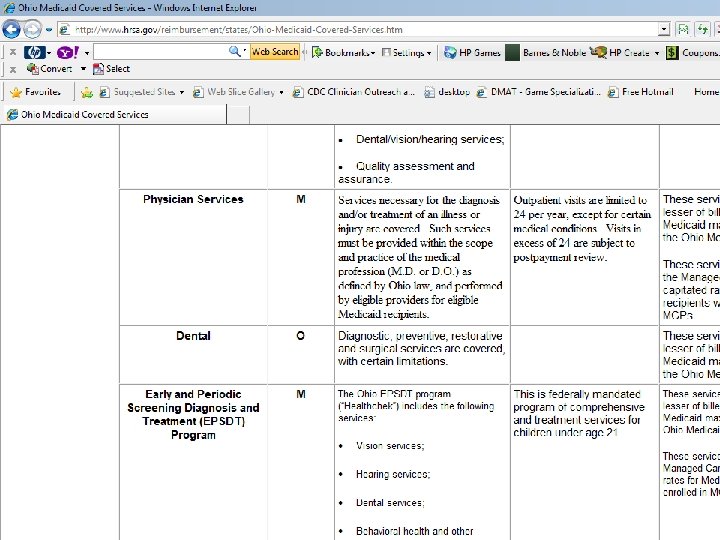Screen dimensions: 720x540
Task: Click the search magnifier icon
Action: coord(234,51)
